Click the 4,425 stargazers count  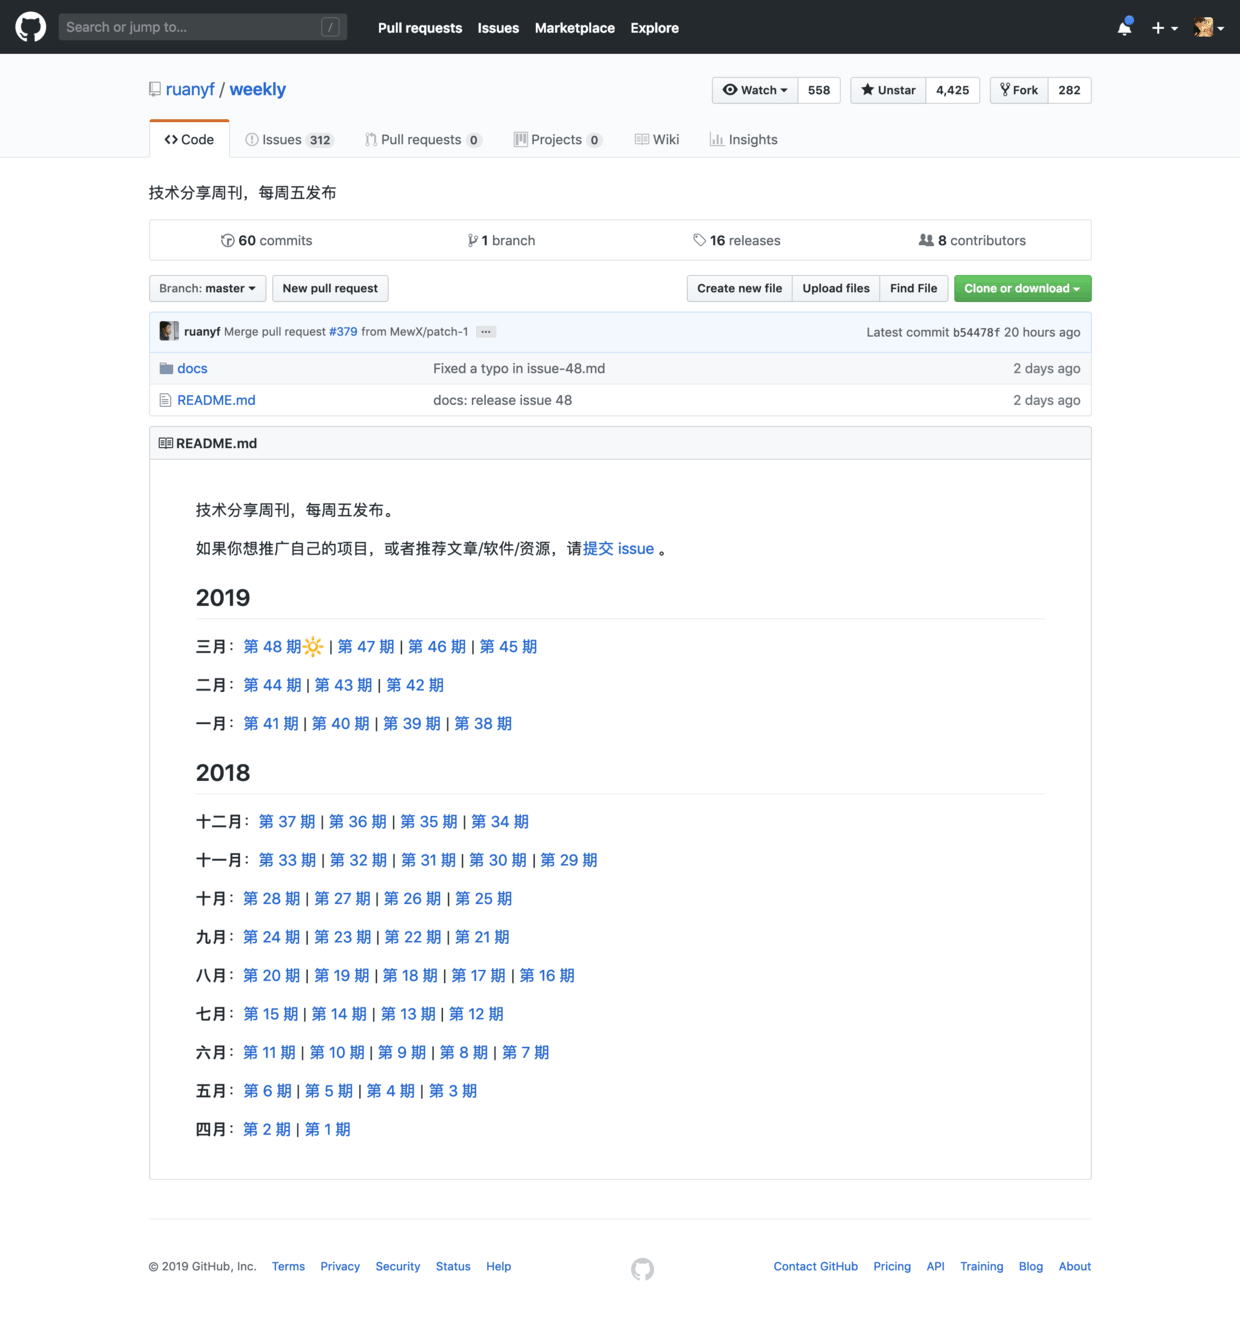953,90
